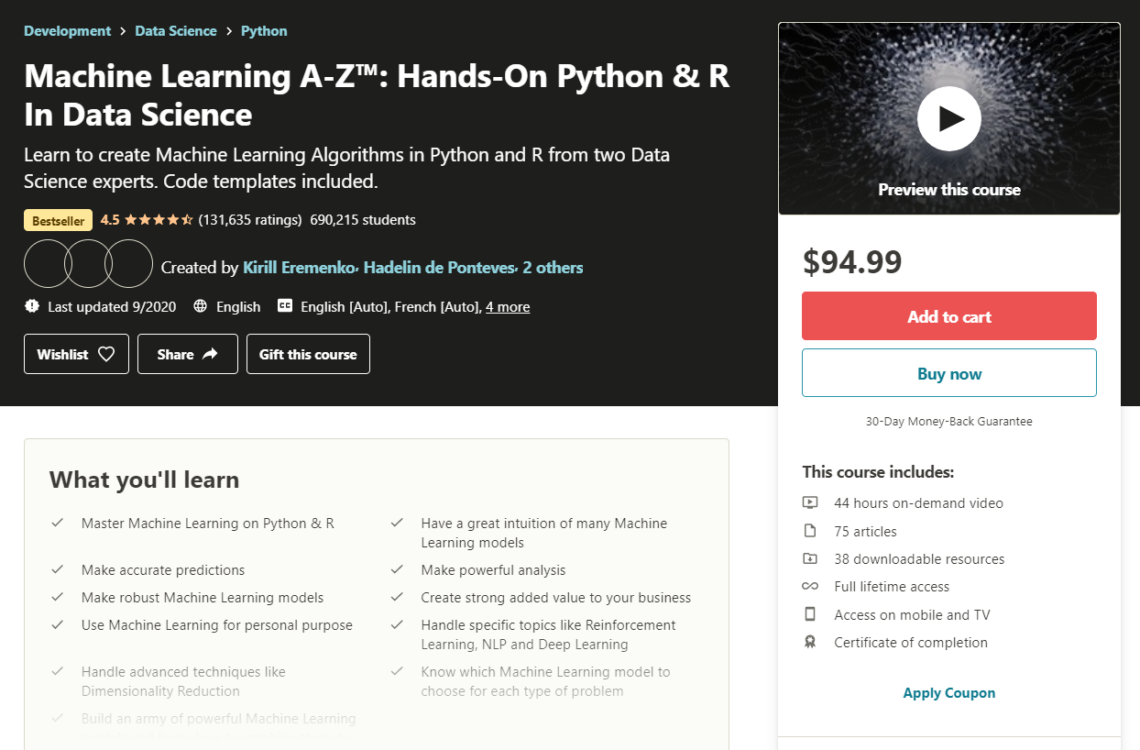Viewport: 1140px width, 750px height.
Task: Play the course preview video
Action: coord(948,117)
